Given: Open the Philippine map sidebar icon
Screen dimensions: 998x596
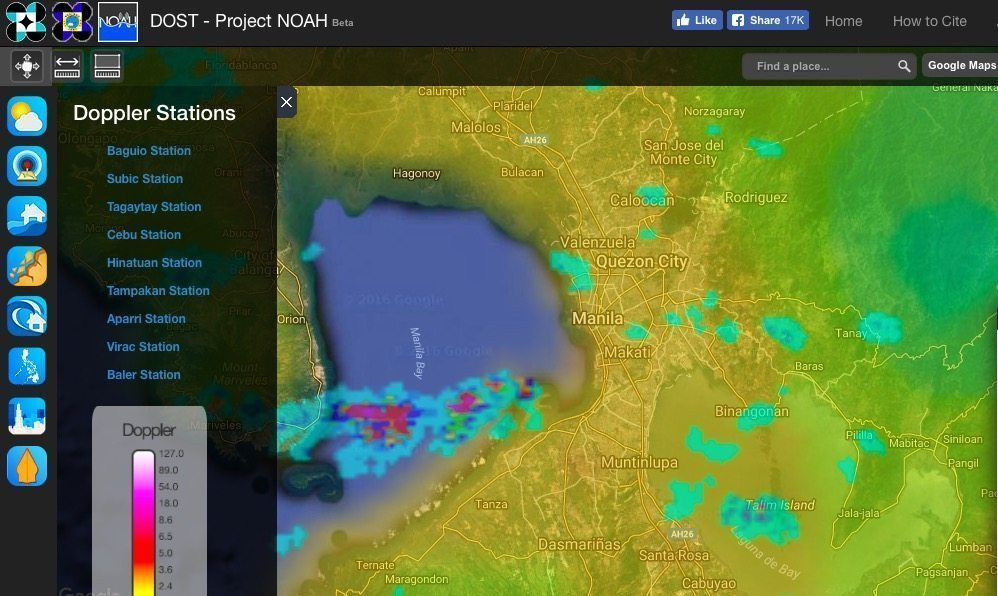Looking at the screenshot, I should [x=27, y=366].
